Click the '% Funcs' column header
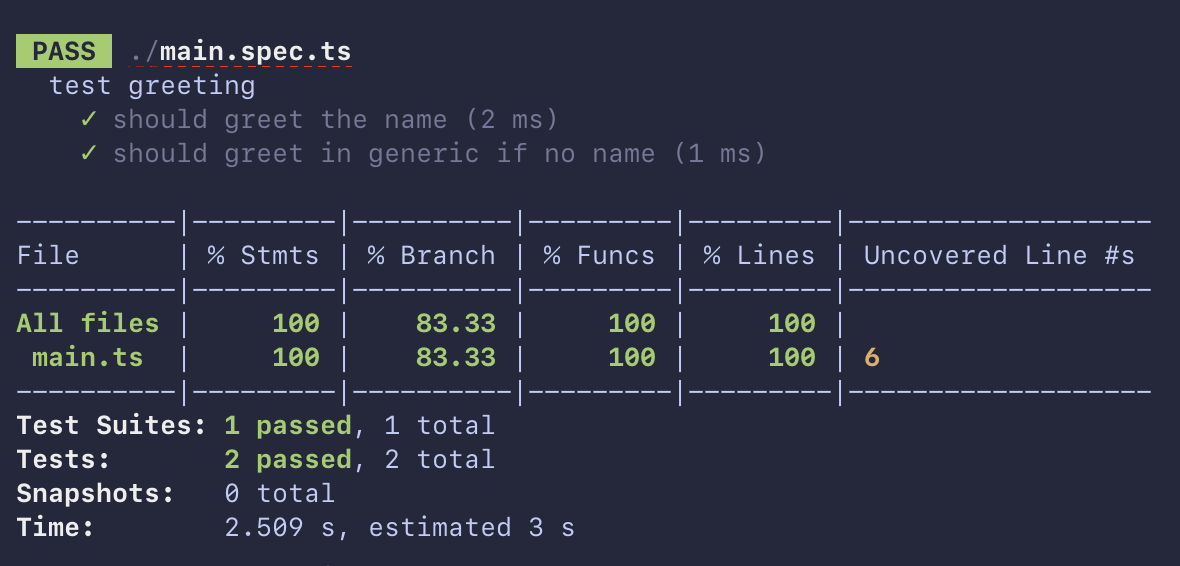The height and width of the screenshot is (566, 1180). click(600, 255)
